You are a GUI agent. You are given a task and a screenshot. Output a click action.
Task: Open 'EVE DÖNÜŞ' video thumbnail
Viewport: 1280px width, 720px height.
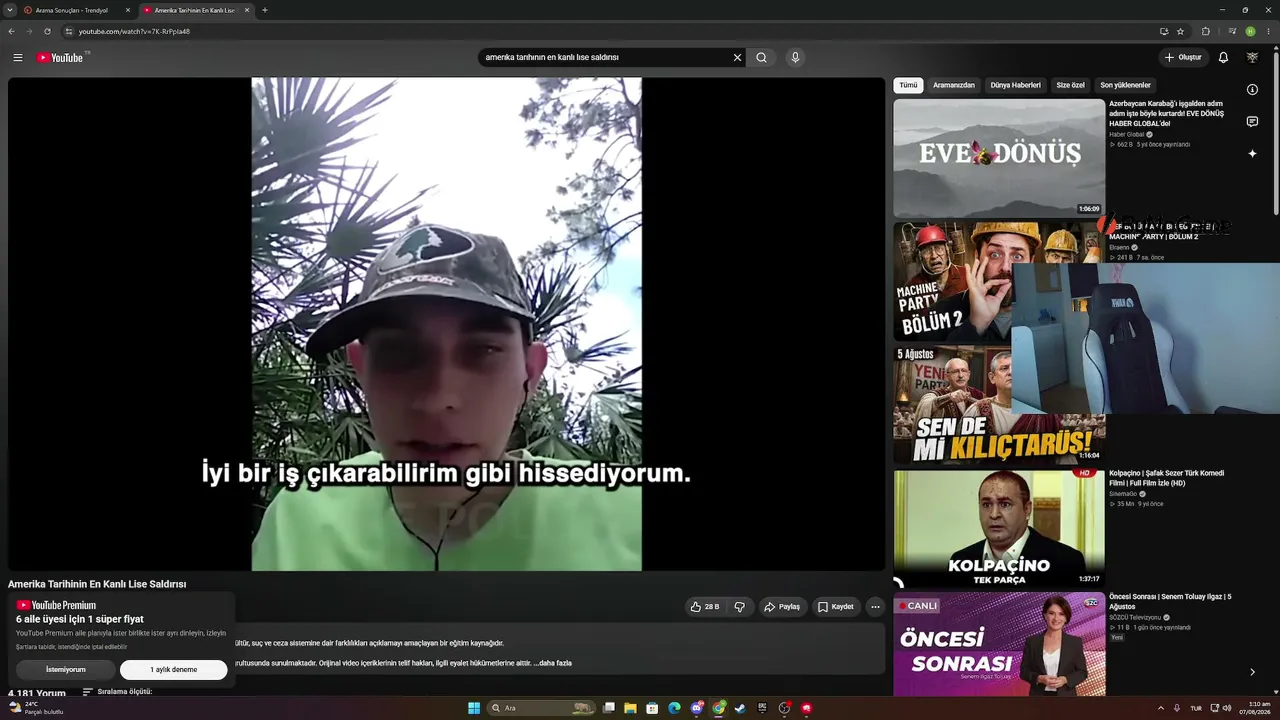(x=999, y=158)
